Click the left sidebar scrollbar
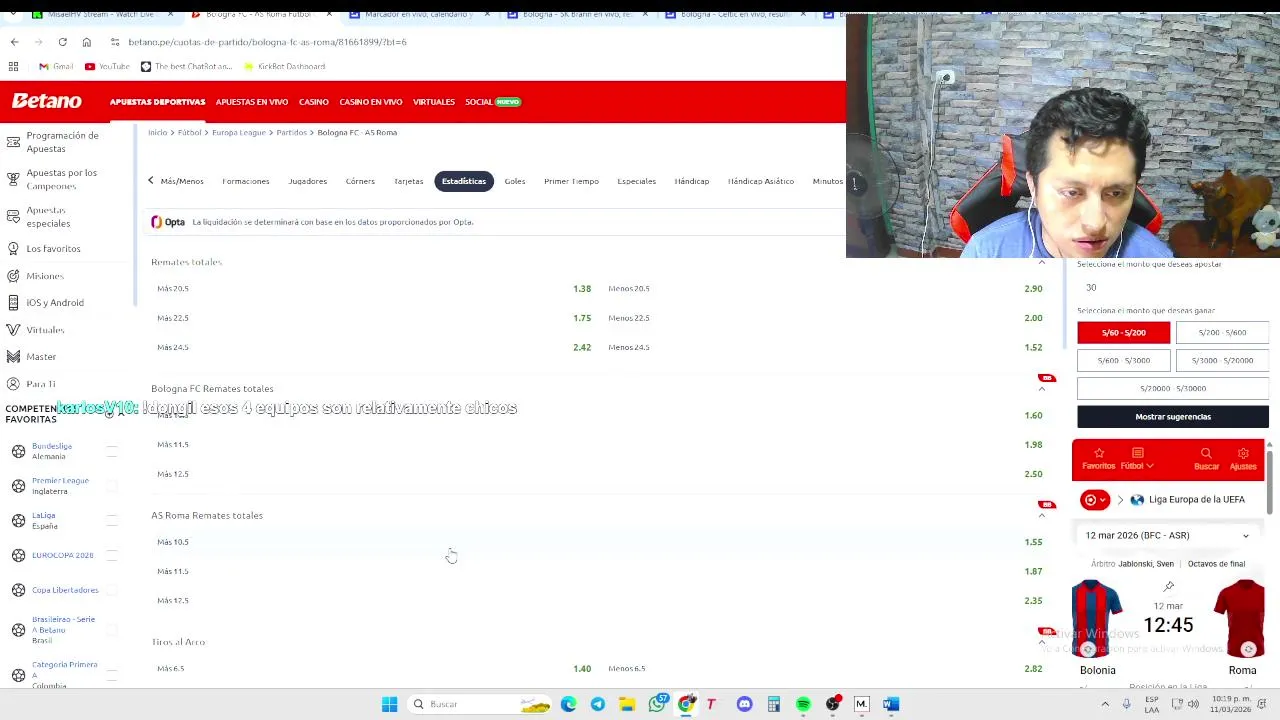1280x720 pixels. (133, 215)
